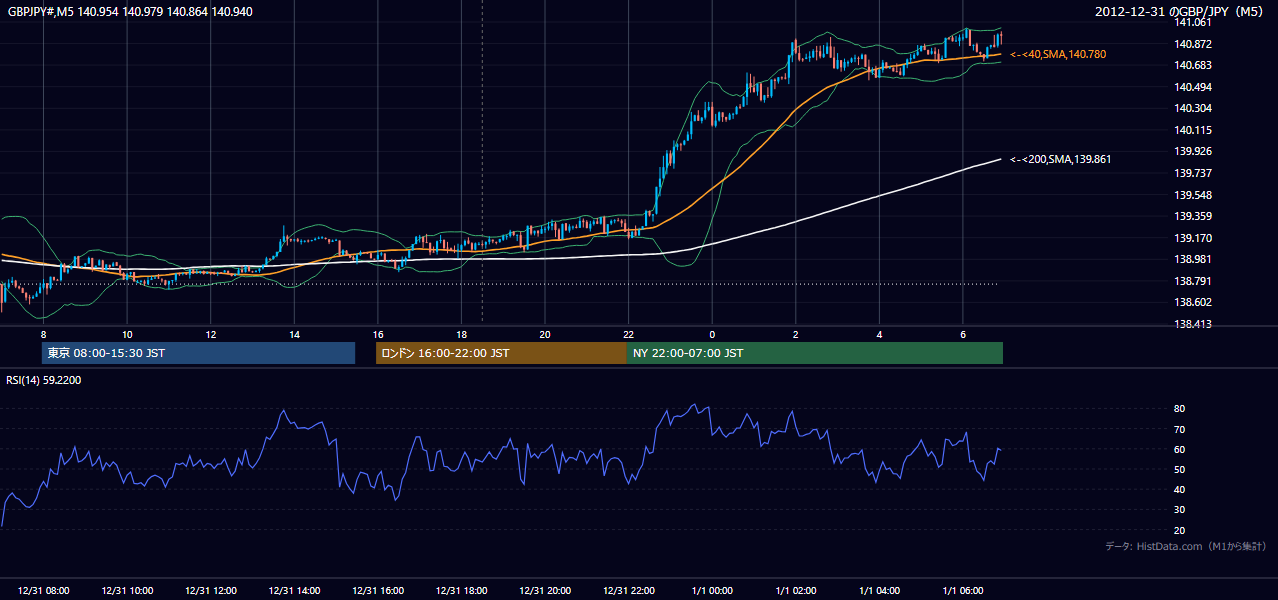Click price axis value 141.061

(1192, 22)
